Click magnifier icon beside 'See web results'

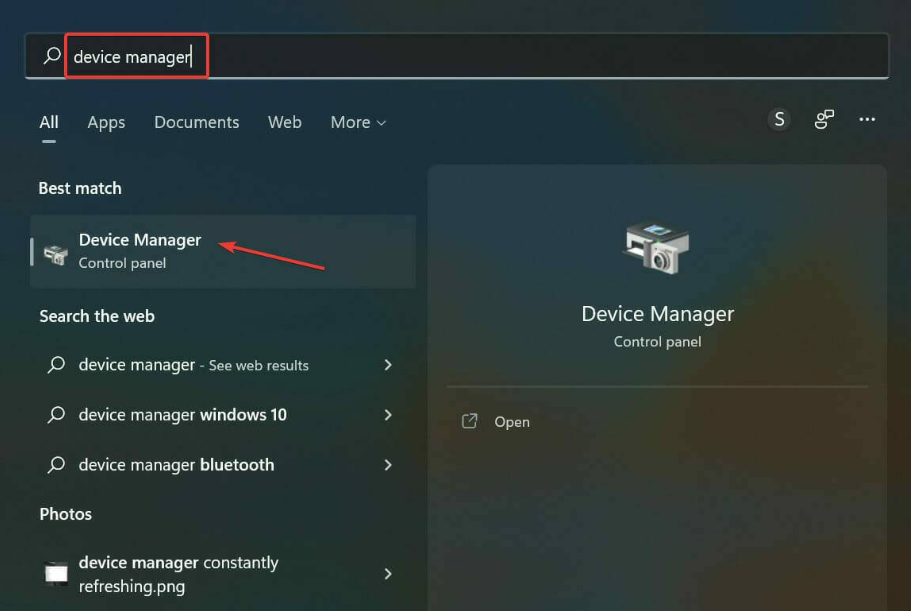pyautogui.click(x=56, y=364)
